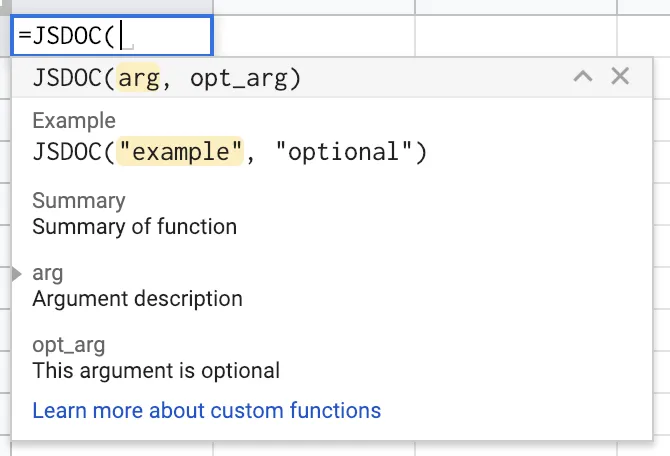
Task: Click the triangle marker beside arg
Action: click(x=16, y=273)
